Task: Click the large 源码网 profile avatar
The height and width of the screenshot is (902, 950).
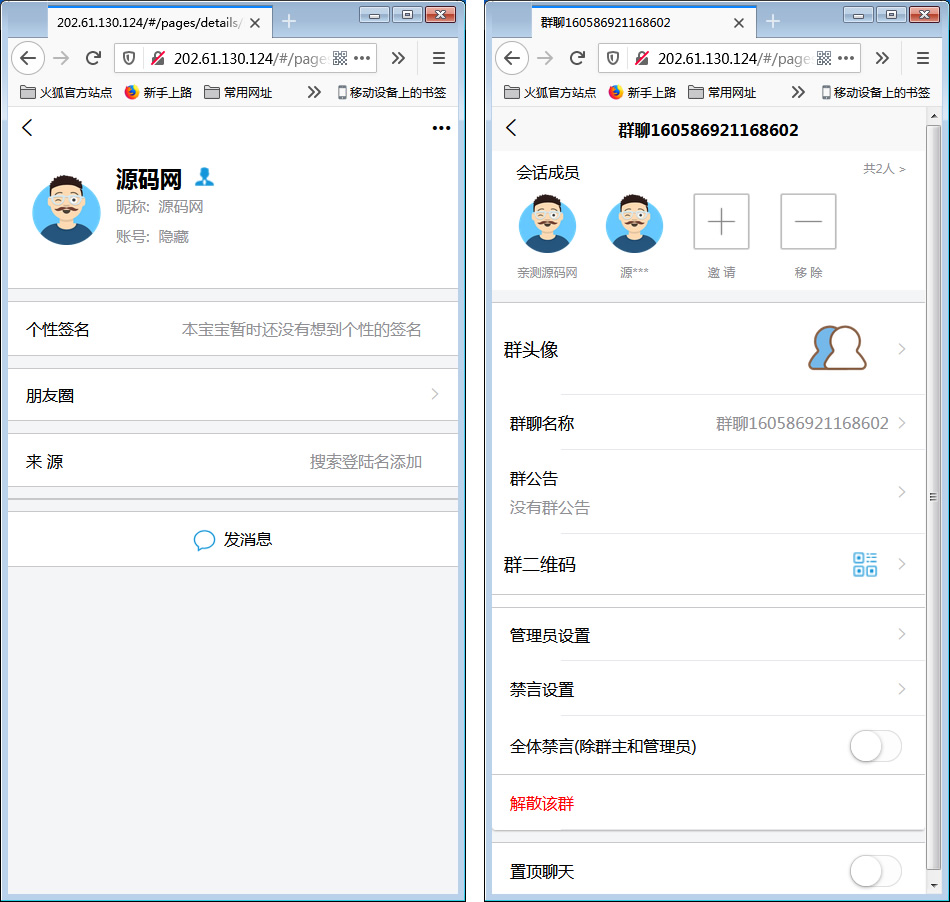Action: 66,210
